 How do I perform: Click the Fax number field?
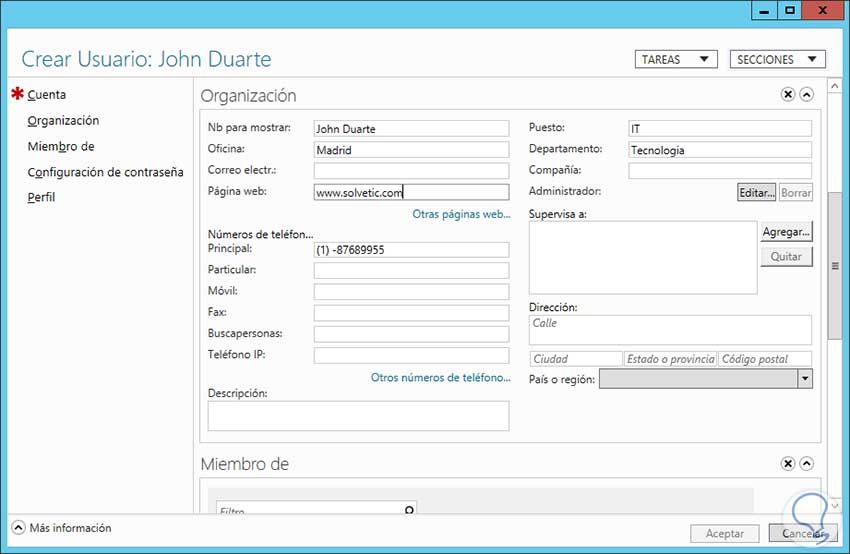coord(411,313)
